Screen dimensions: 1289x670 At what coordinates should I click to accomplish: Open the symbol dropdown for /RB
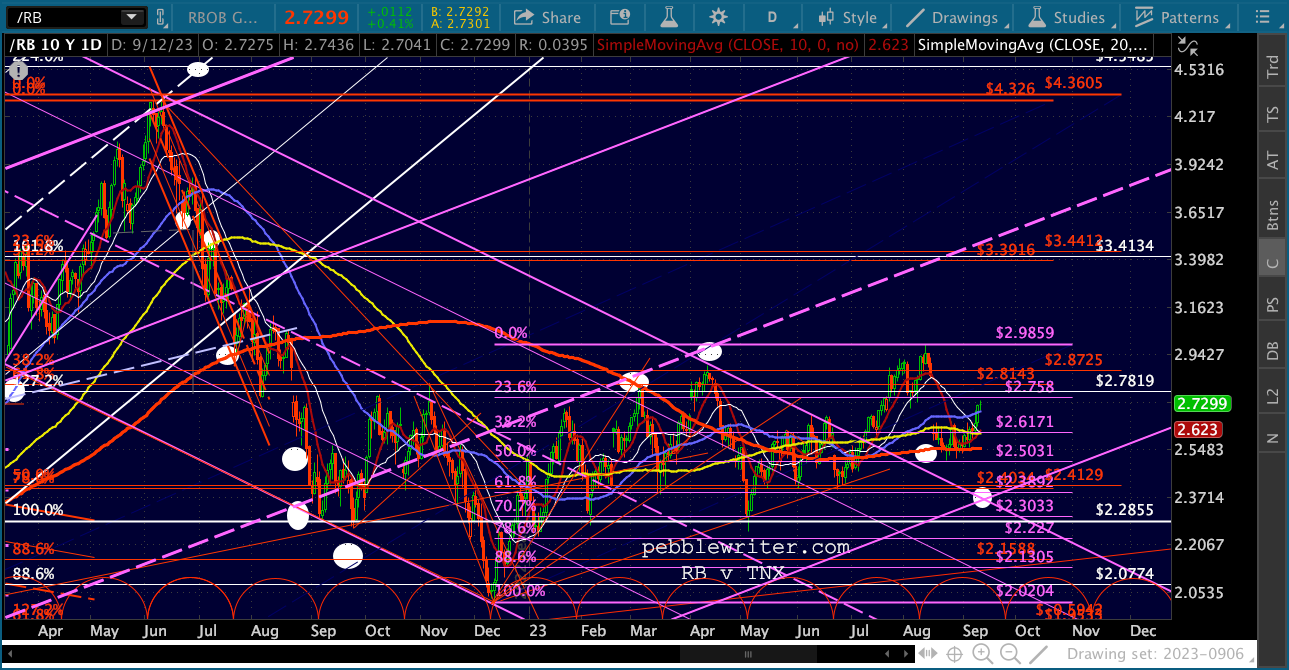coord(131,17)
